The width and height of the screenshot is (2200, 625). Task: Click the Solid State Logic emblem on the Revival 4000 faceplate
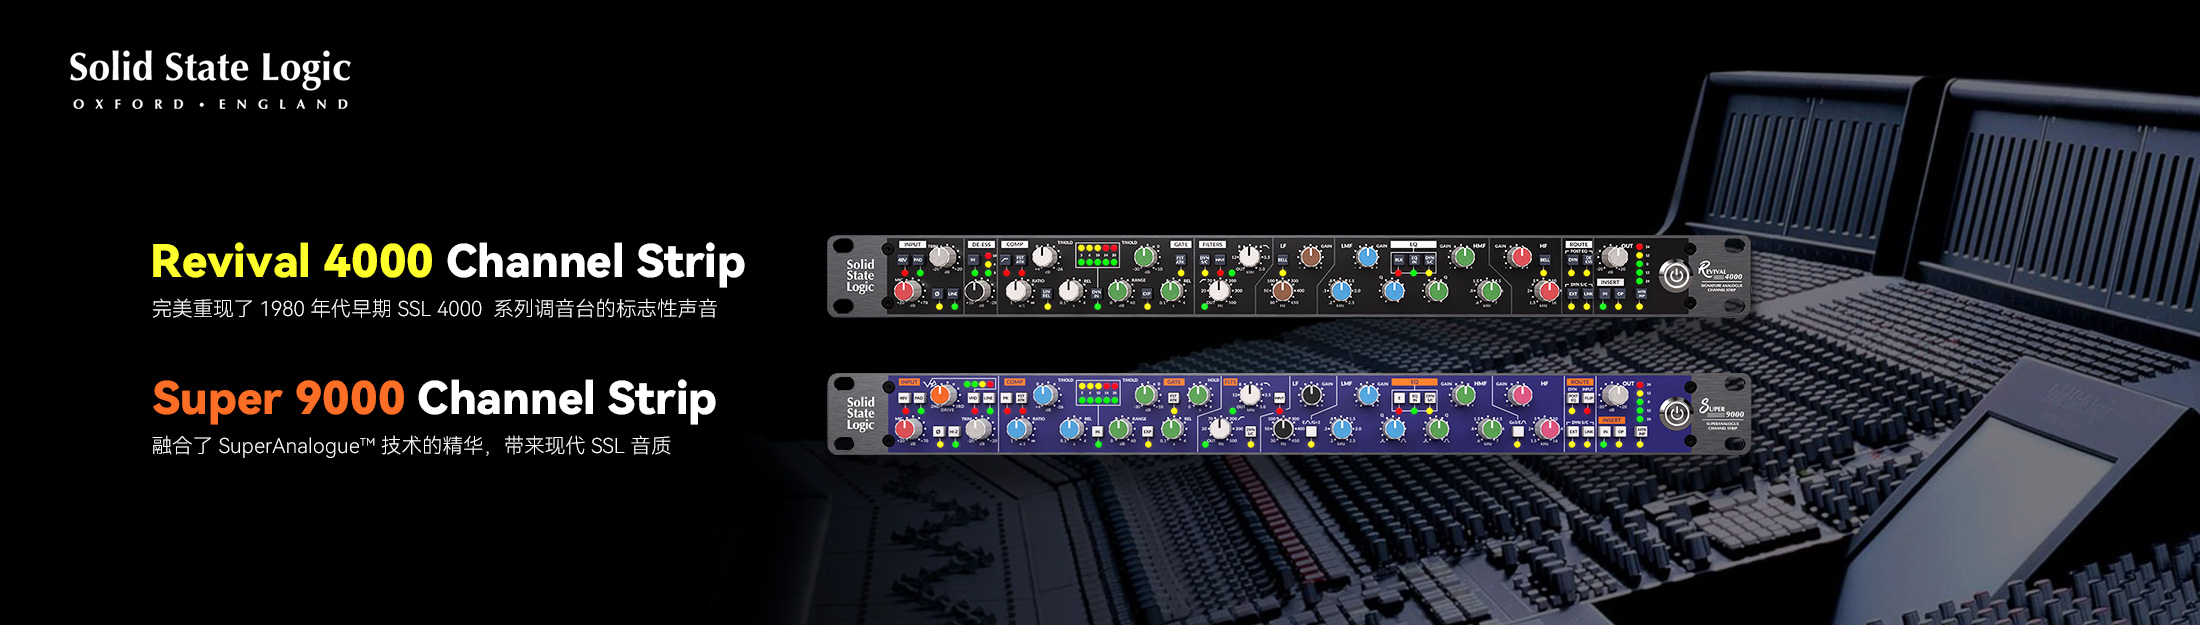[860, 276]
